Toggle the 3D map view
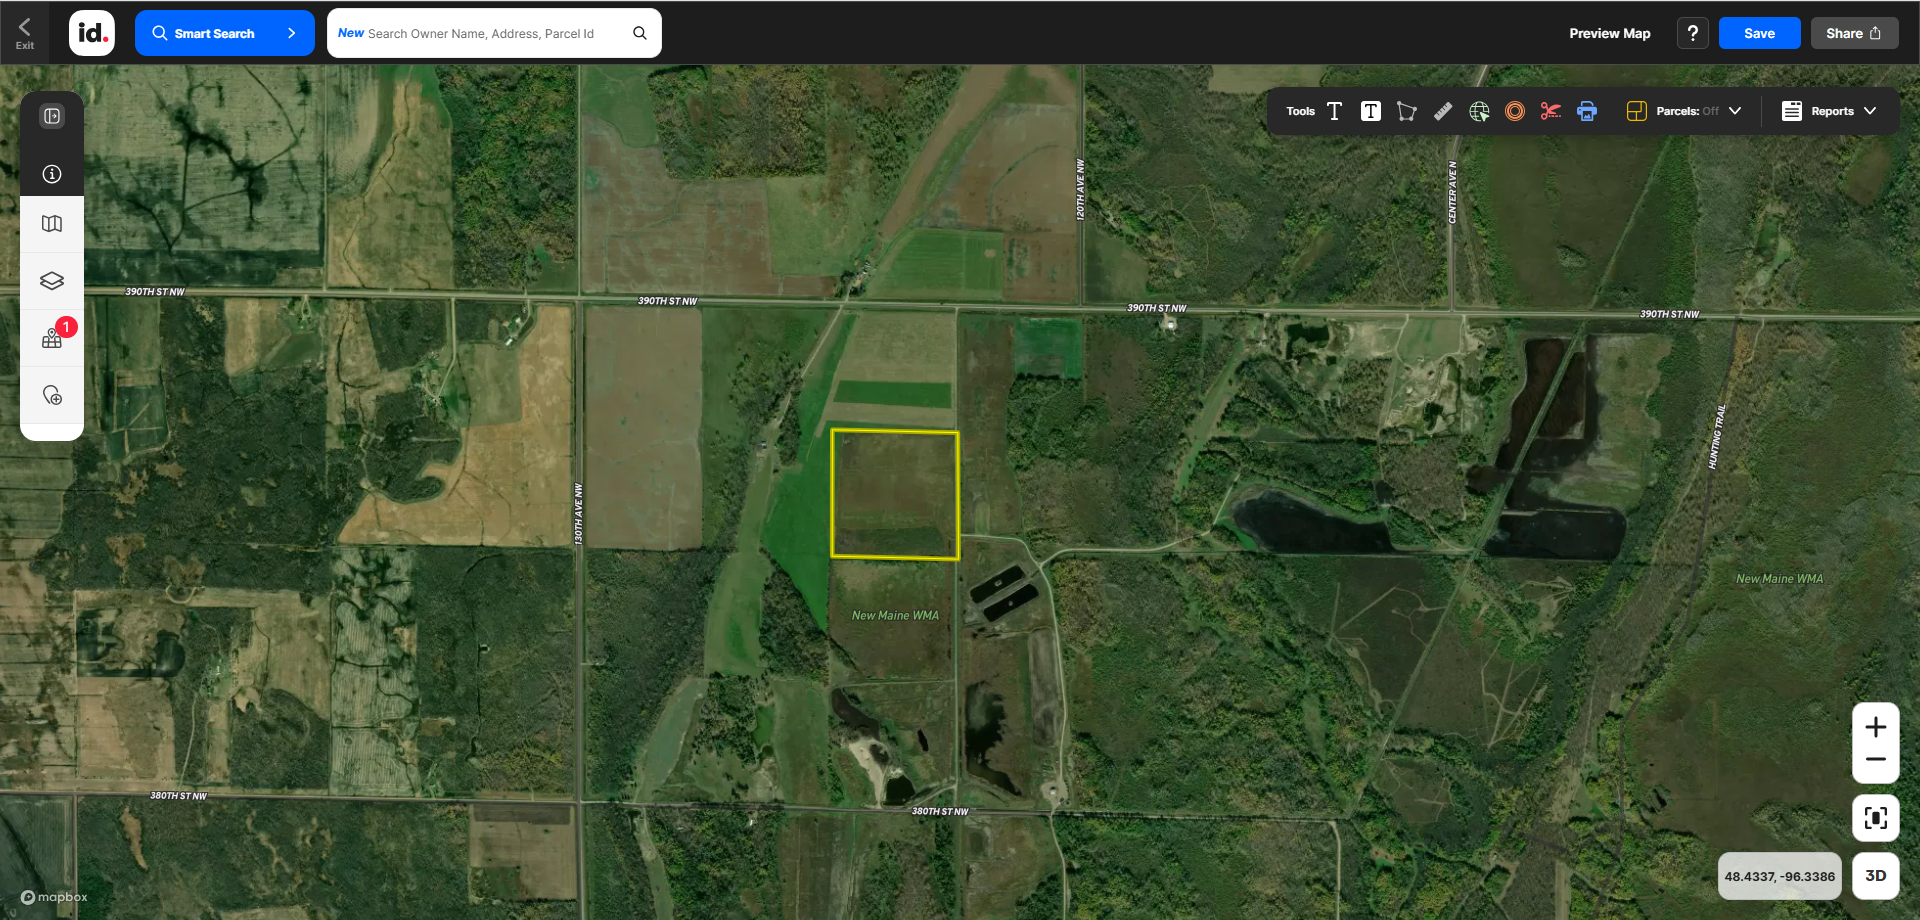This screenshot has height=920, width=1920. point(1875,876)
